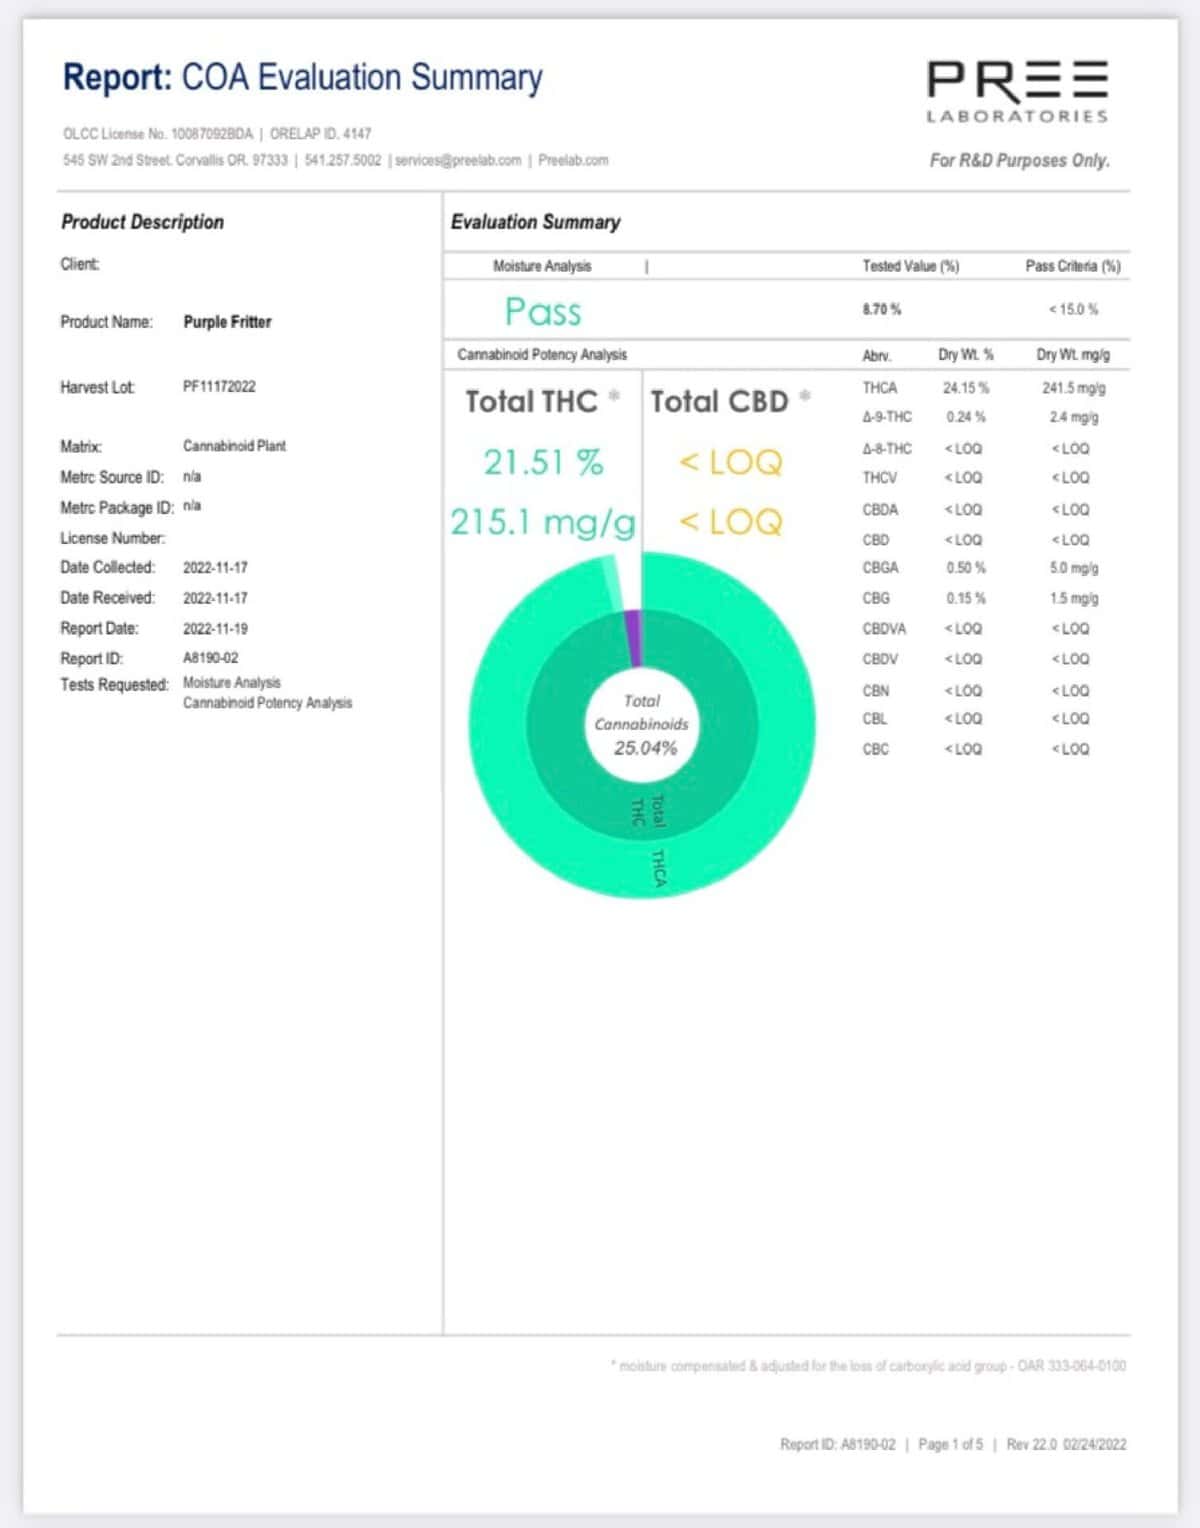This screenshot has width=1200, height=1528.
Task: Click the Total THC label on the inner ring
Action: click(647, 810)
